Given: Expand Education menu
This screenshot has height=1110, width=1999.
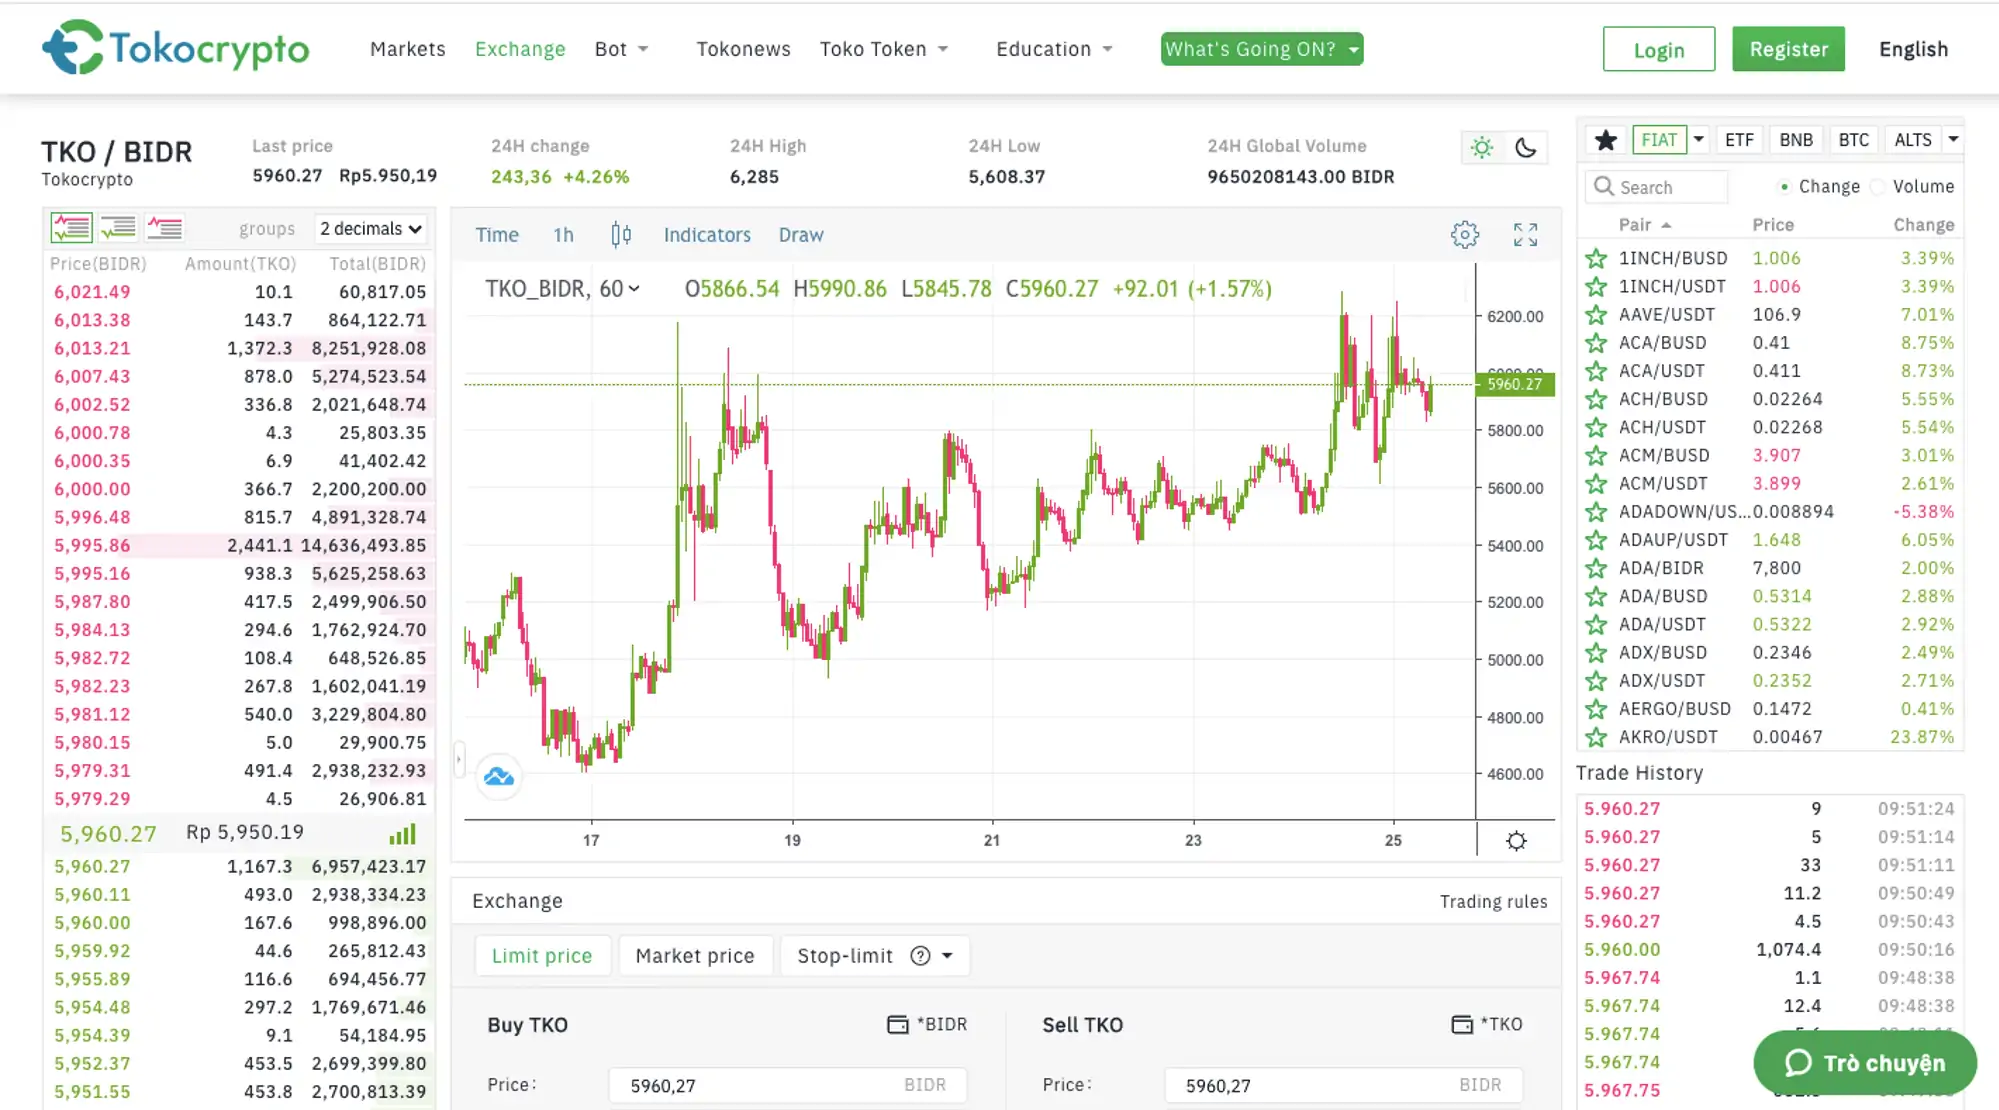Looking at the screenshot, I should tap(1054, 49).
